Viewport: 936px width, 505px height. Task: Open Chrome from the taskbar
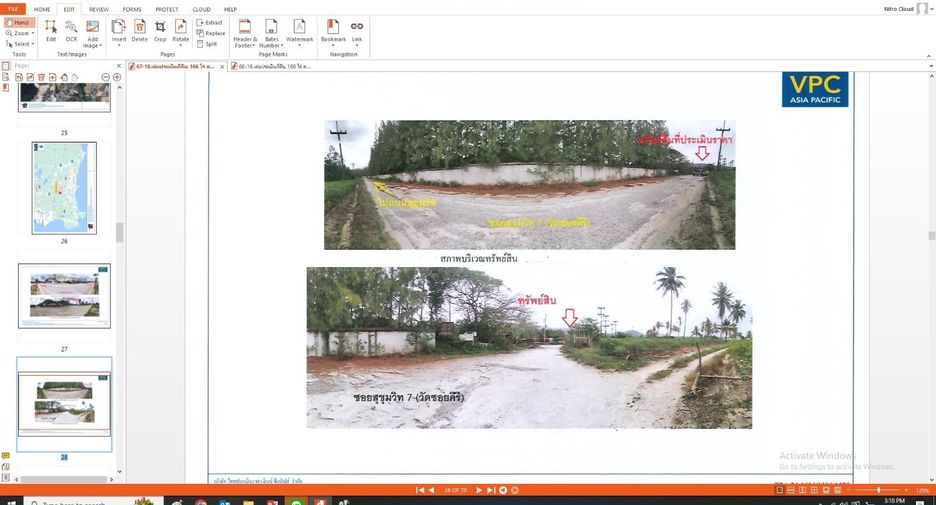[201, 502]
